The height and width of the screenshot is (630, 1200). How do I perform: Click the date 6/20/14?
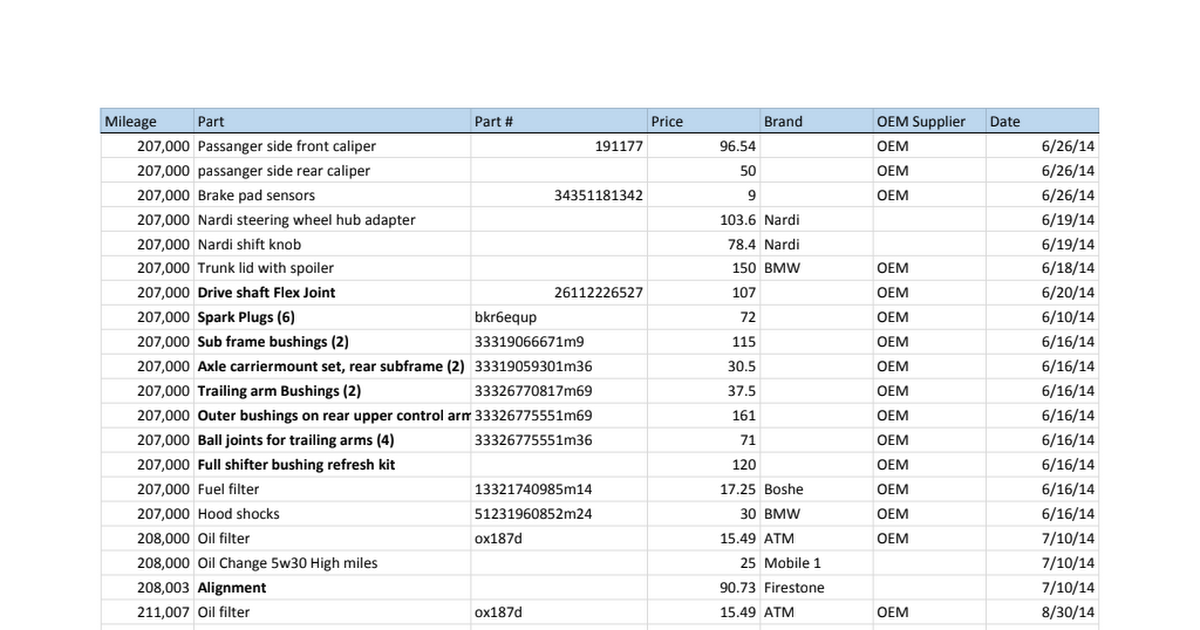(x=1042, y=293)
